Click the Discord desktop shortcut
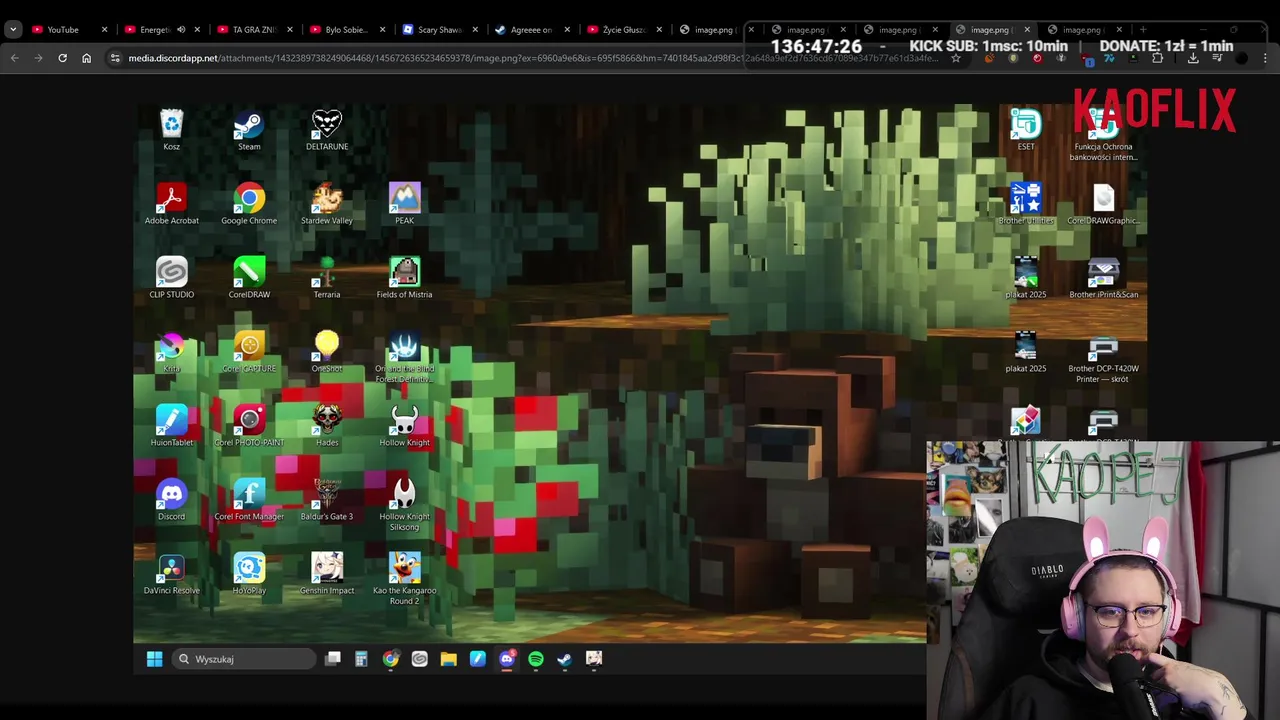Image resolution: width=1280 pixels, height=720 pixels. click(x=172, y=501)
